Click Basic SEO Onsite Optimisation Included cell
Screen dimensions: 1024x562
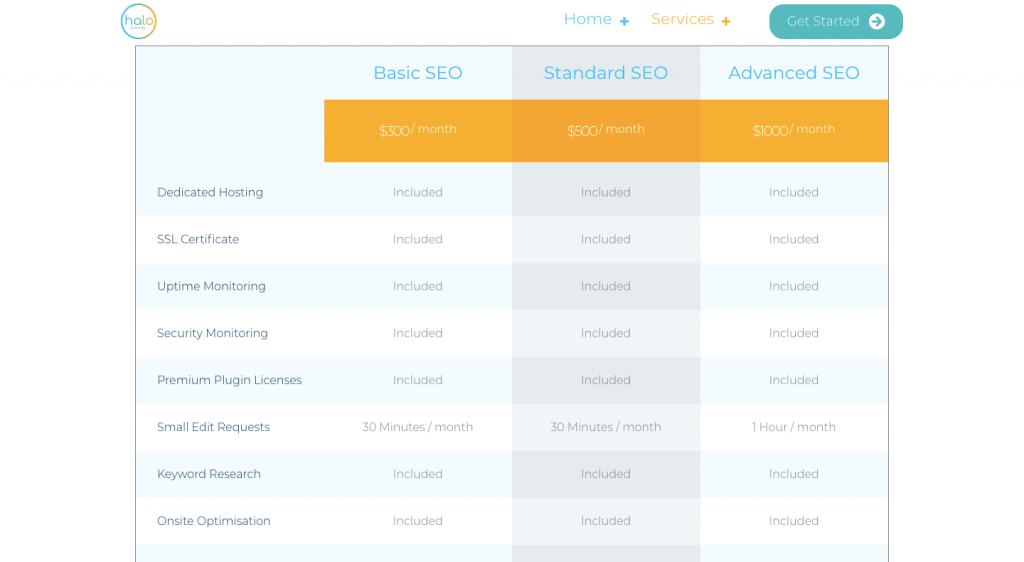tap(418, 522)
